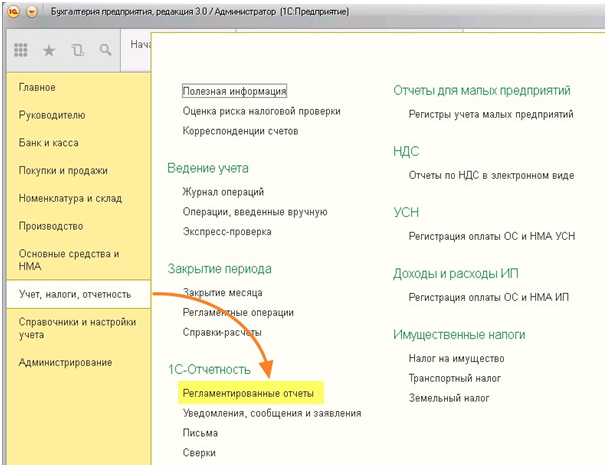The height and width of the screenshot is (467, 607).
Task: Open Регламентированные отчеты
Action: (x=248, y=393)
